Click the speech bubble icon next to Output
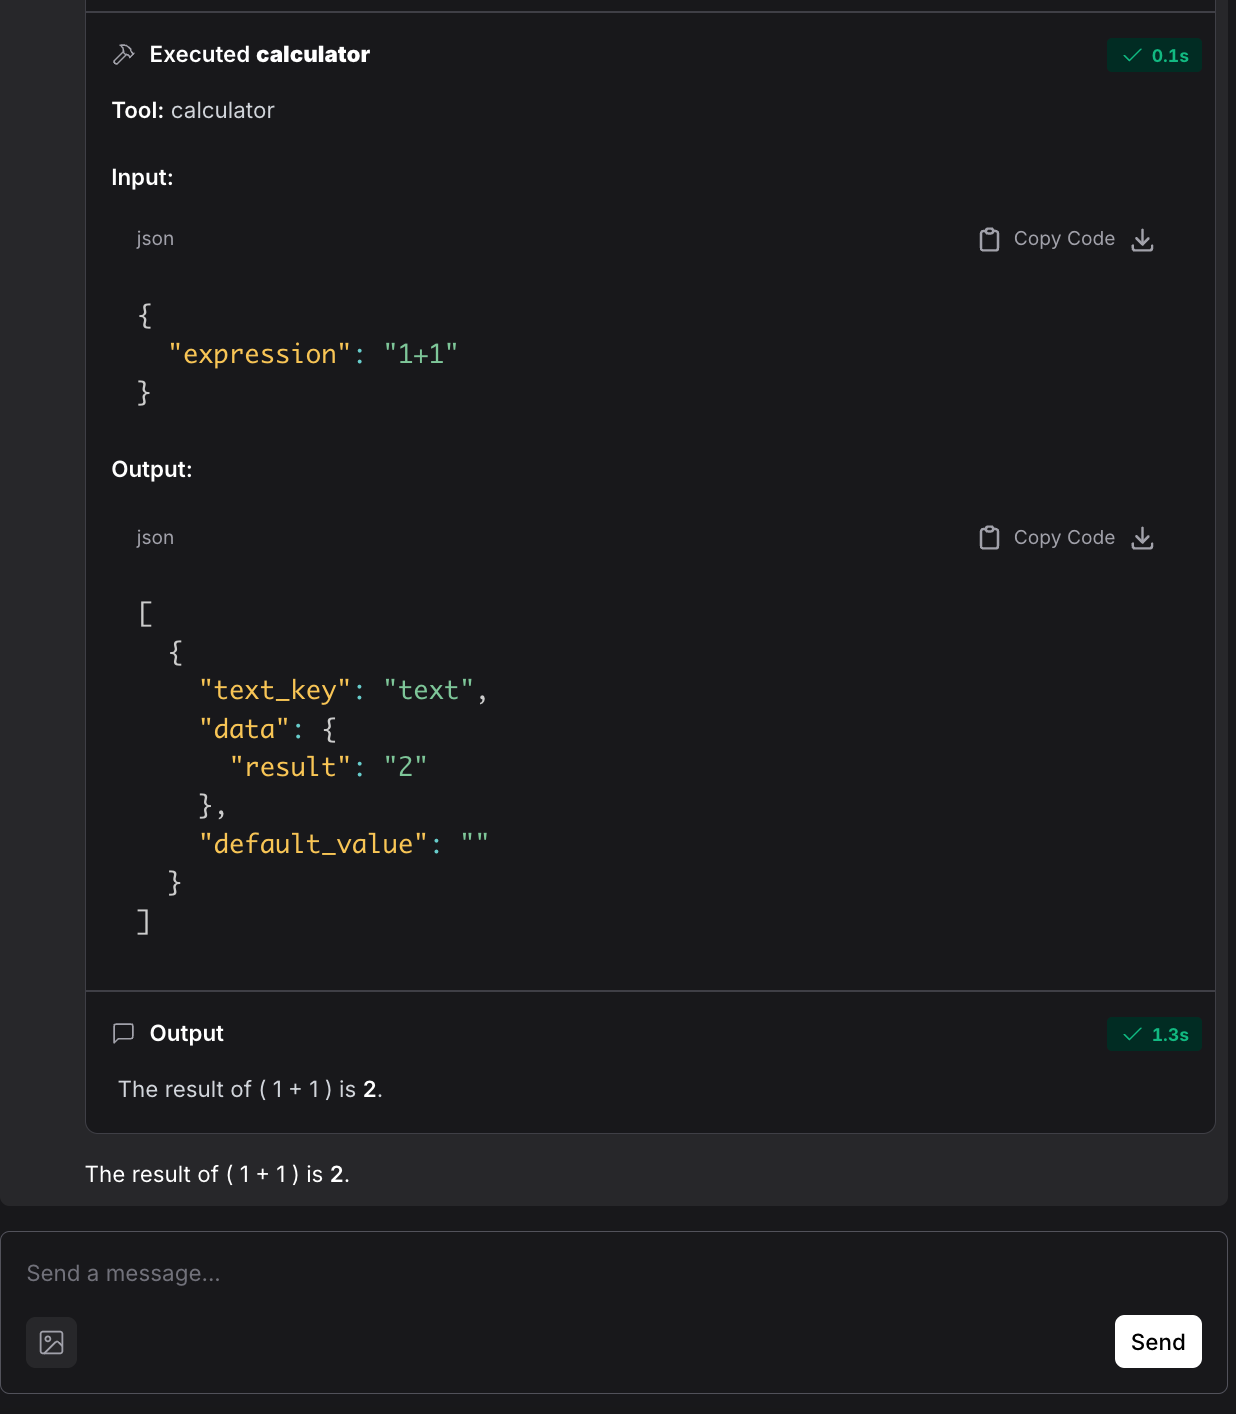The image size is (1236, 1414). point(123,1033)
